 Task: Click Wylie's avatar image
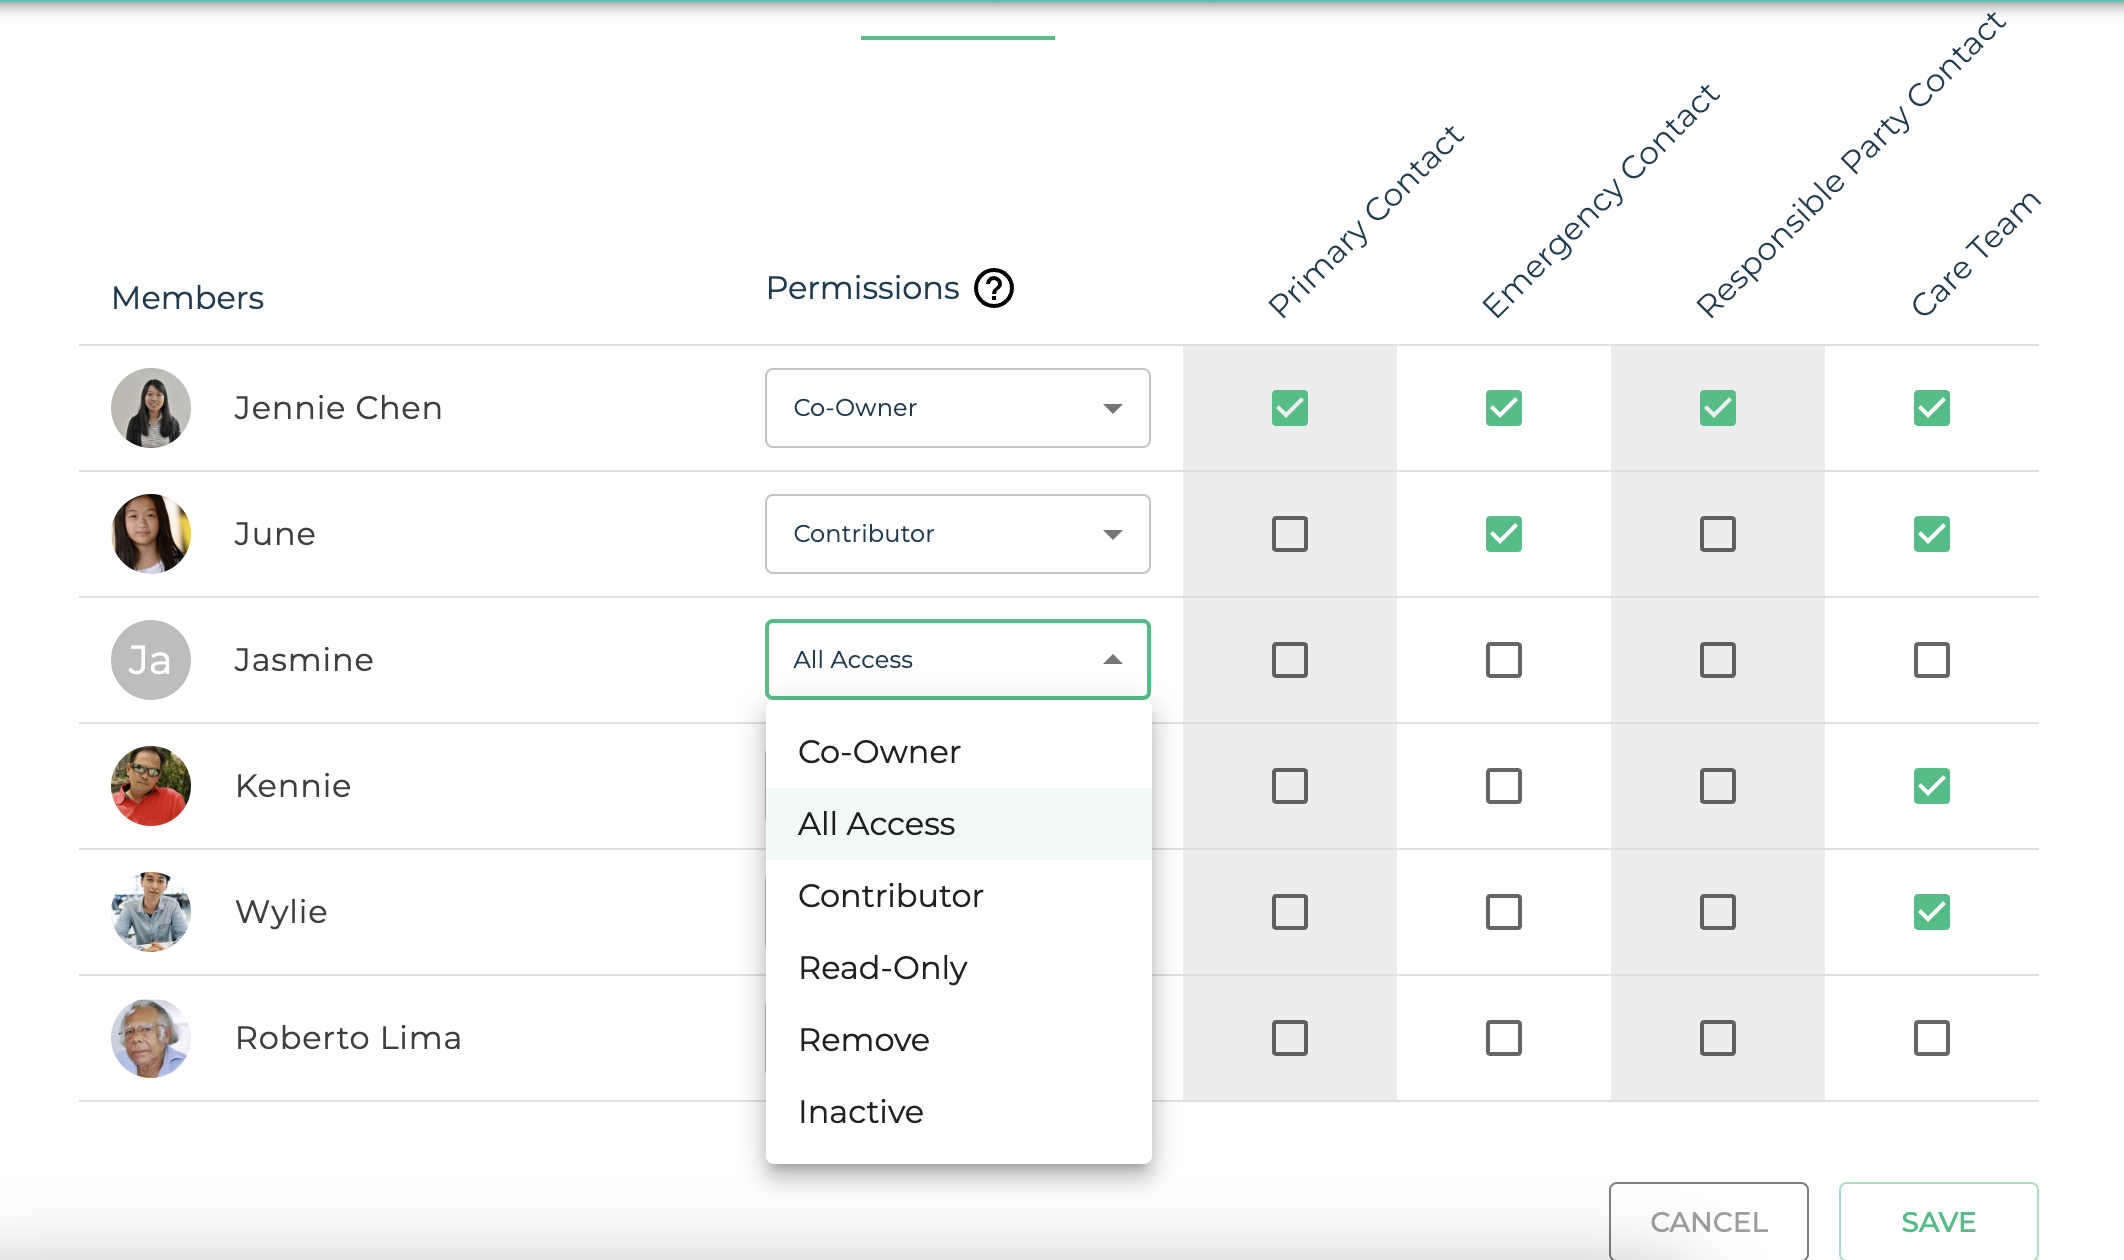point(151,912)
